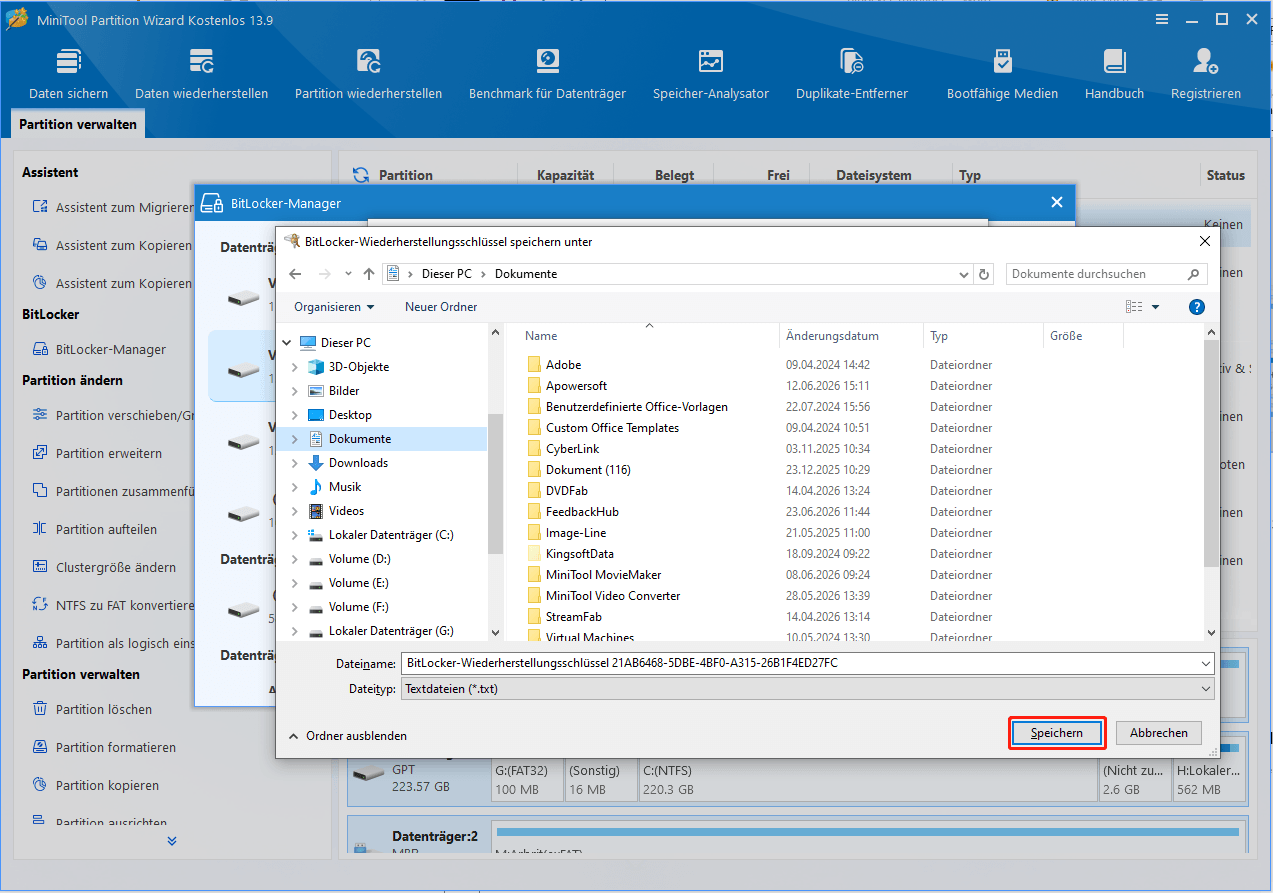The image size is (1273, 893).
Task: Launch Partition wiederherstellen wizard
Action: (x=368, y=74)
